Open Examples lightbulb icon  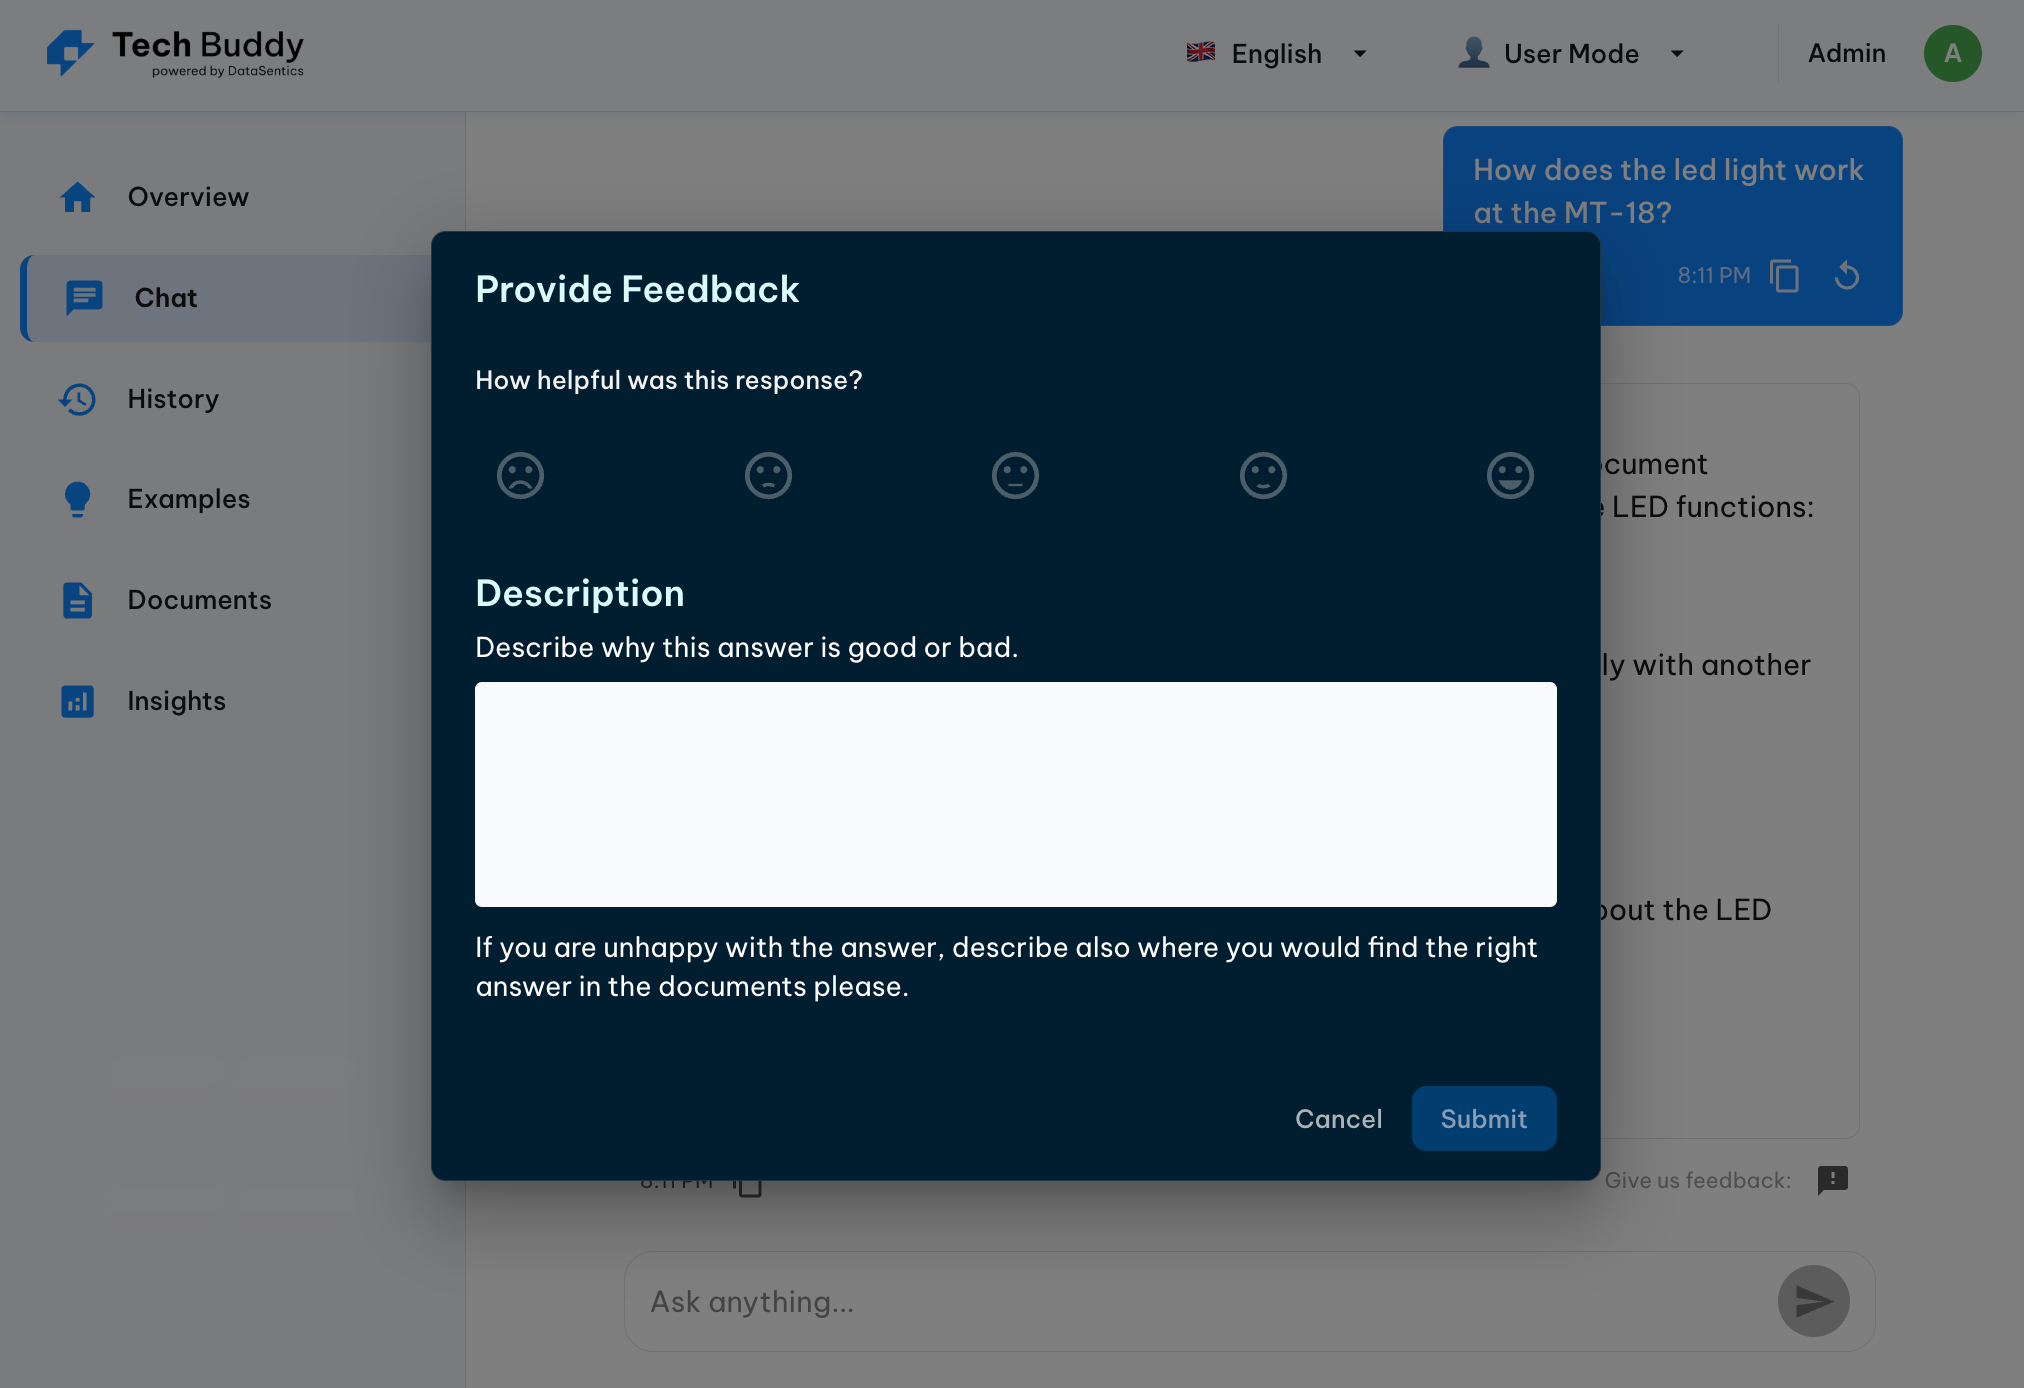77,499
